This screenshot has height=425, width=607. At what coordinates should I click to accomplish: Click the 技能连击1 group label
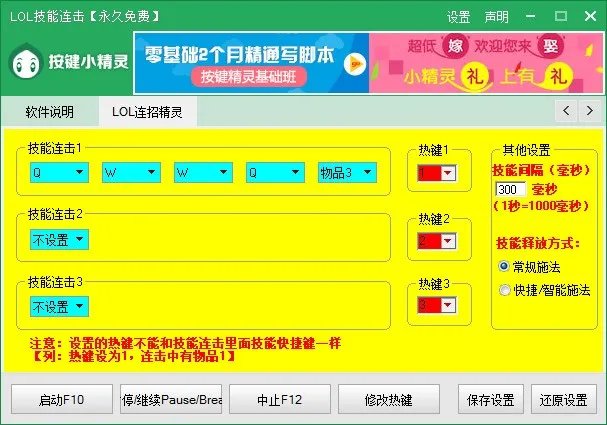55,148
